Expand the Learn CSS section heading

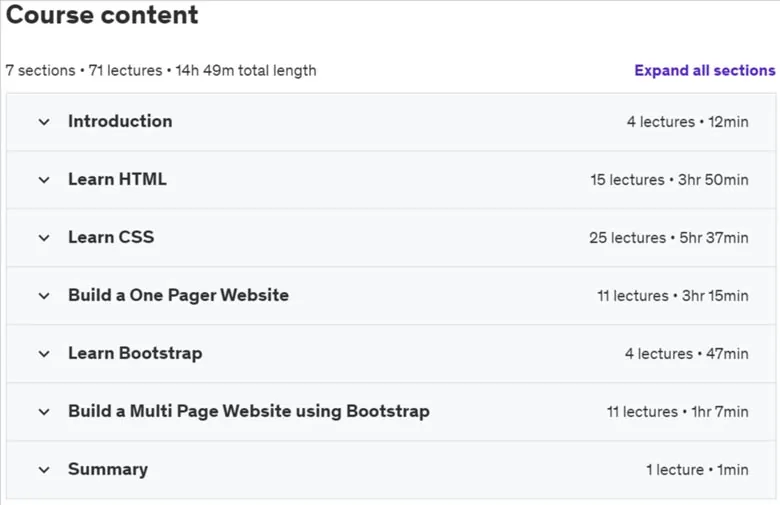click(x=111, y=237)
